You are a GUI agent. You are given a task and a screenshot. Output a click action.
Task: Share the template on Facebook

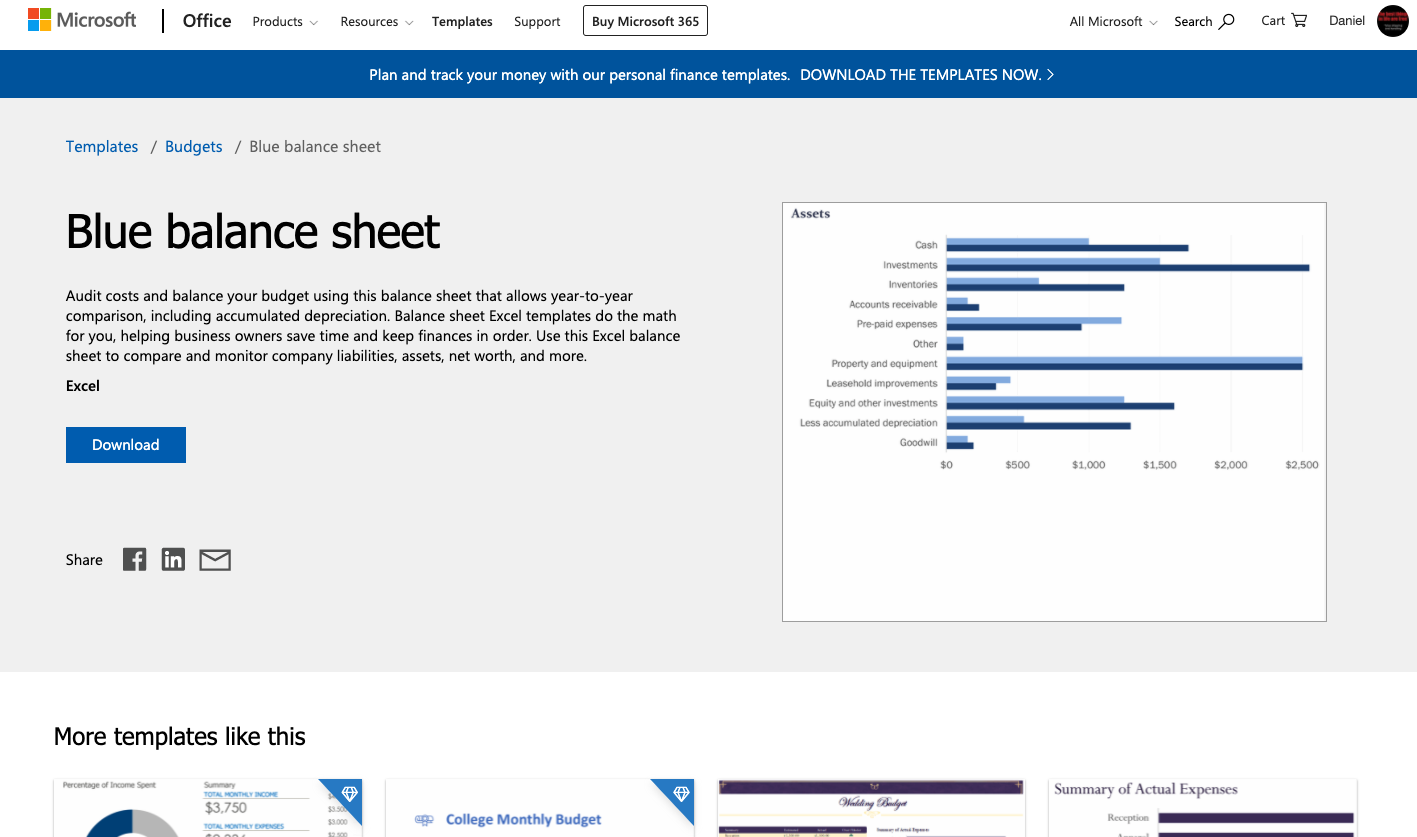tap(134, 559)
